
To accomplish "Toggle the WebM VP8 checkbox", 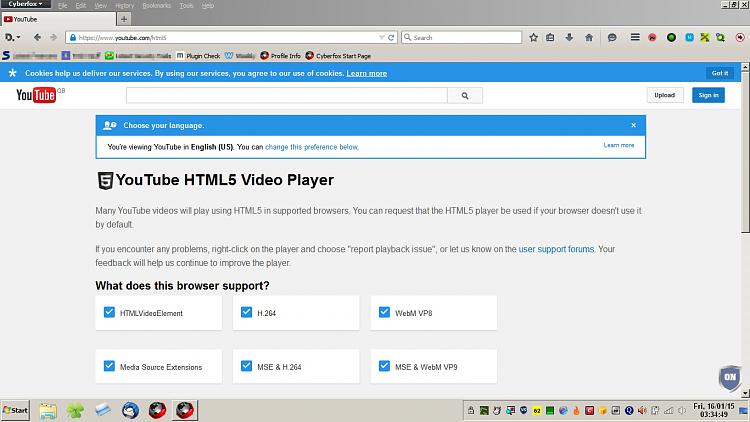I will coord(384,312).
